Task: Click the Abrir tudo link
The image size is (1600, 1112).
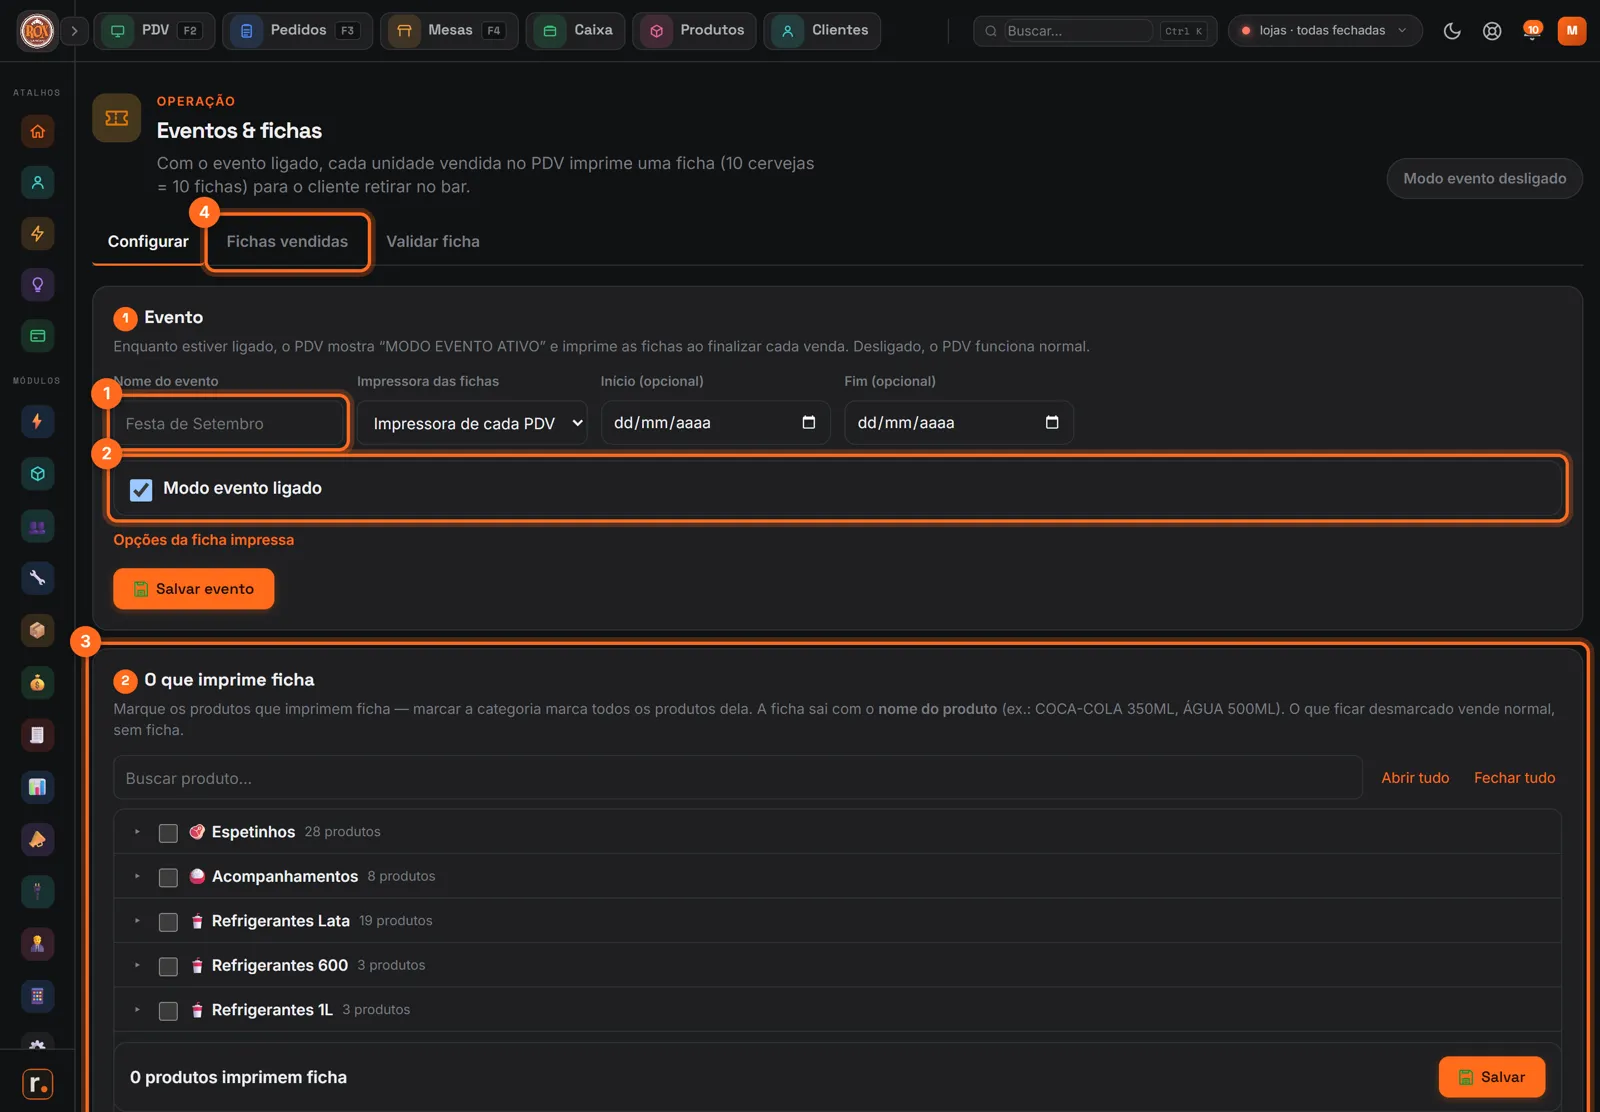Action: [x=1415, y=778]
